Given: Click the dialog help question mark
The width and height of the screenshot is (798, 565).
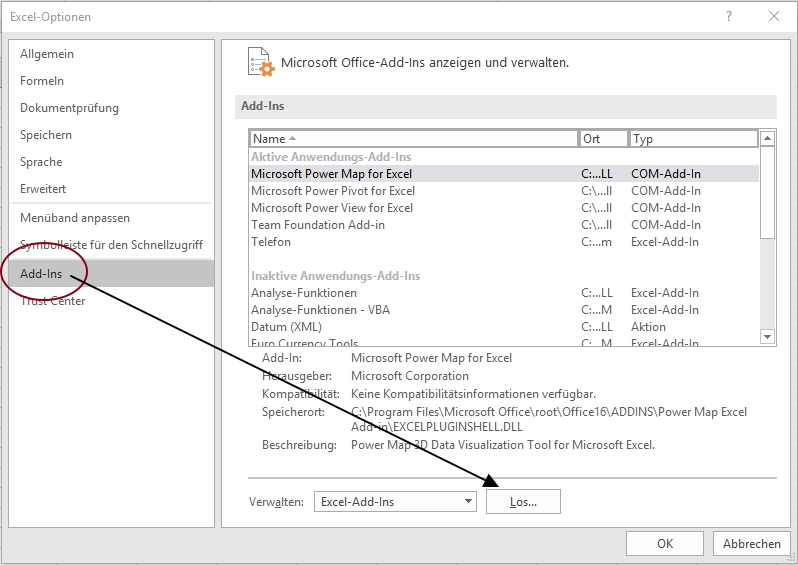Looking at the screenshot, I should [x=729, y=16].
